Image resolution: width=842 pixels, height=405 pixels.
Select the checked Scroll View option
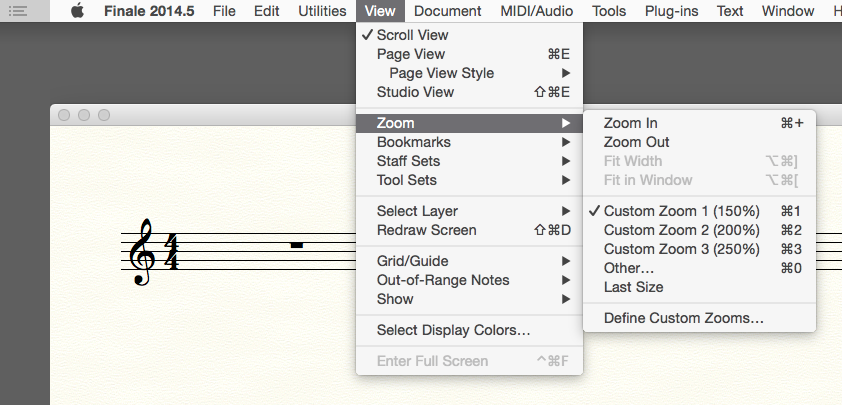[412, 35]
